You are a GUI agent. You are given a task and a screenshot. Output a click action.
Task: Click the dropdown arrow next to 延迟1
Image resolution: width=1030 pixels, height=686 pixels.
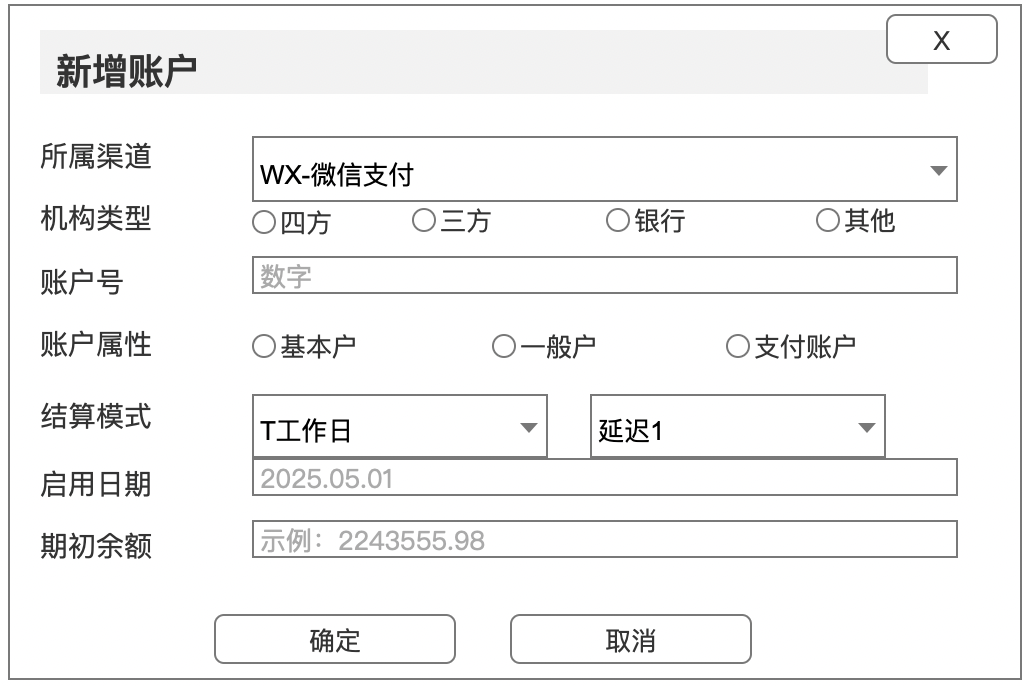pos(865,425)
